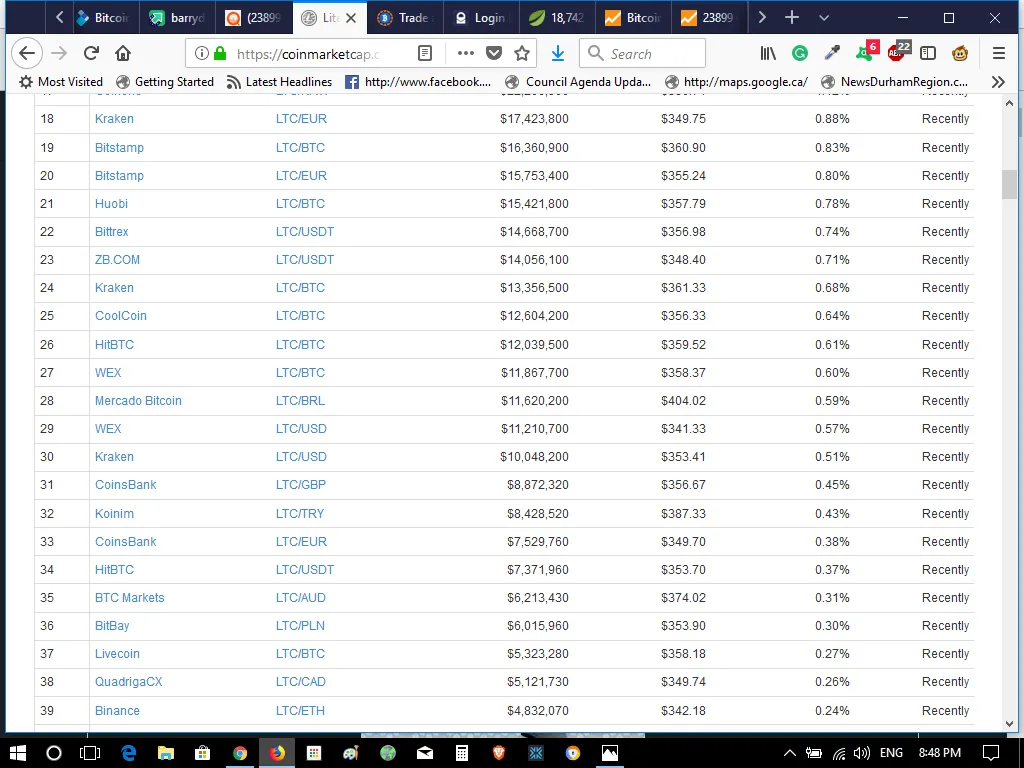Click the Grammarly extension icon

tap(800, 53)
